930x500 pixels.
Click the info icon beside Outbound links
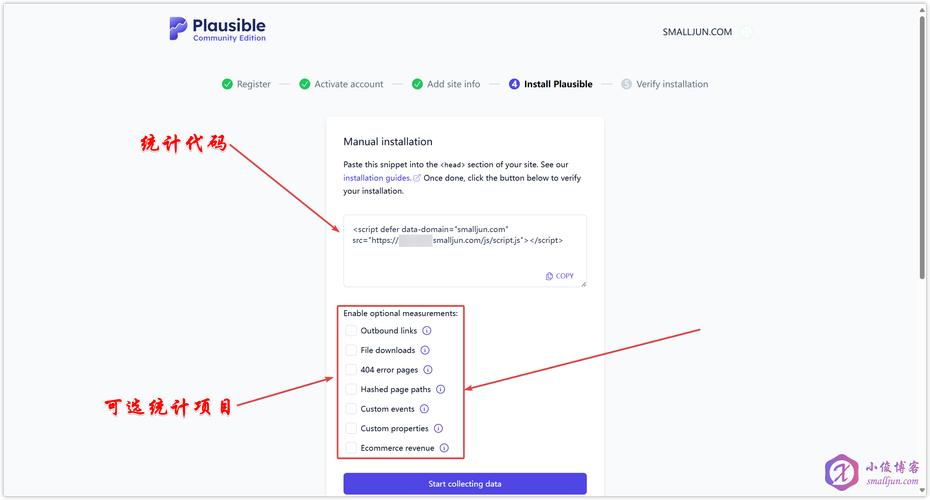[427, 331]
